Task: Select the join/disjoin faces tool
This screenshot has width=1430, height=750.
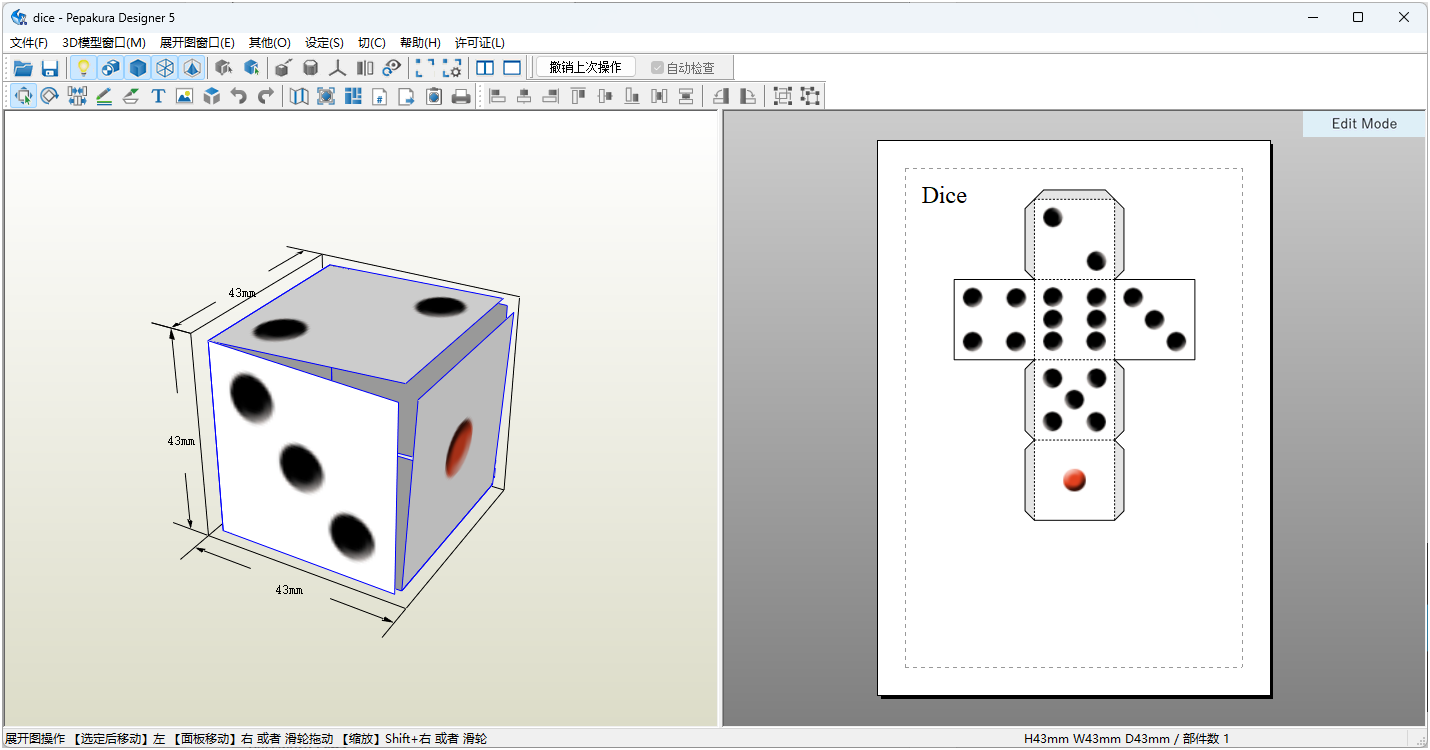Action: [x=77, y=96]
